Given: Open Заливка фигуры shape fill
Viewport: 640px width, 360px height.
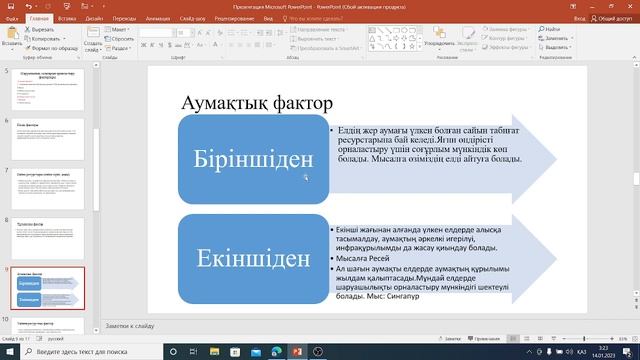Looking at the screenshot, I should 505,29.
